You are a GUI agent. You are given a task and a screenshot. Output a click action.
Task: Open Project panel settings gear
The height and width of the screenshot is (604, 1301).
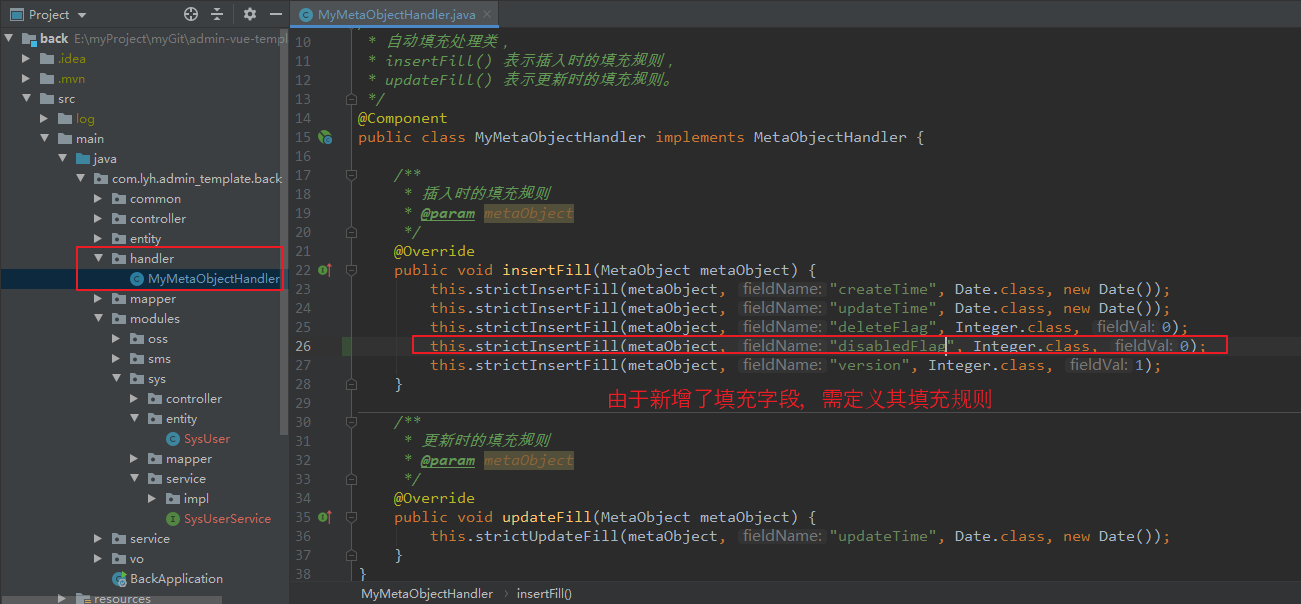(250, 14)
